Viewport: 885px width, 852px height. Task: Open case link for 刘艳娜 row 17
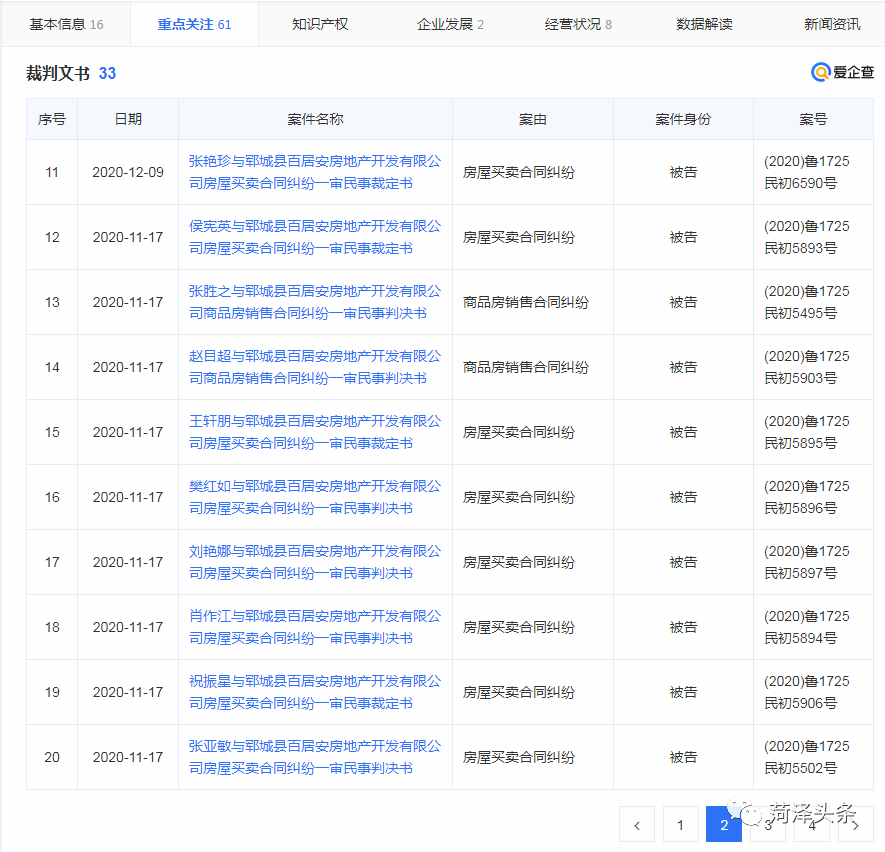(x=314, y=562)
